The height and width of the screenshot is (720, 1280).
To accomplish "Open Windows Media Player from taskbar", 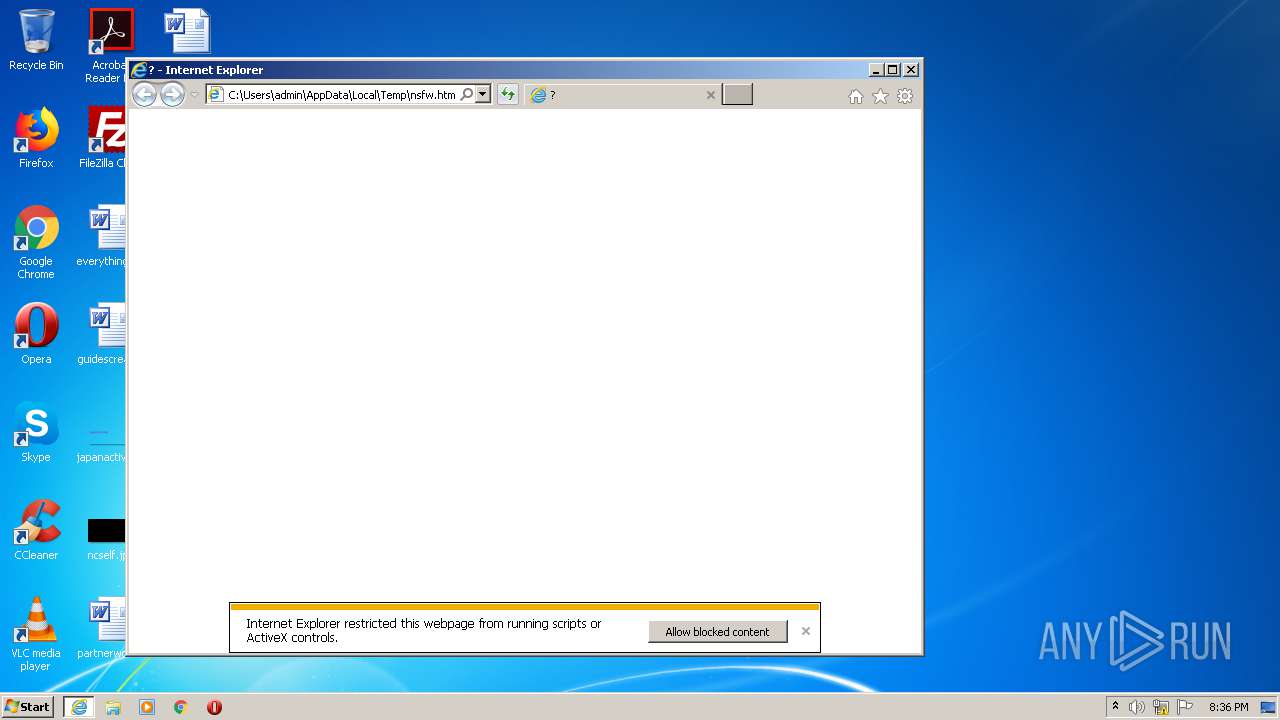I will click(x=147, y=707).
